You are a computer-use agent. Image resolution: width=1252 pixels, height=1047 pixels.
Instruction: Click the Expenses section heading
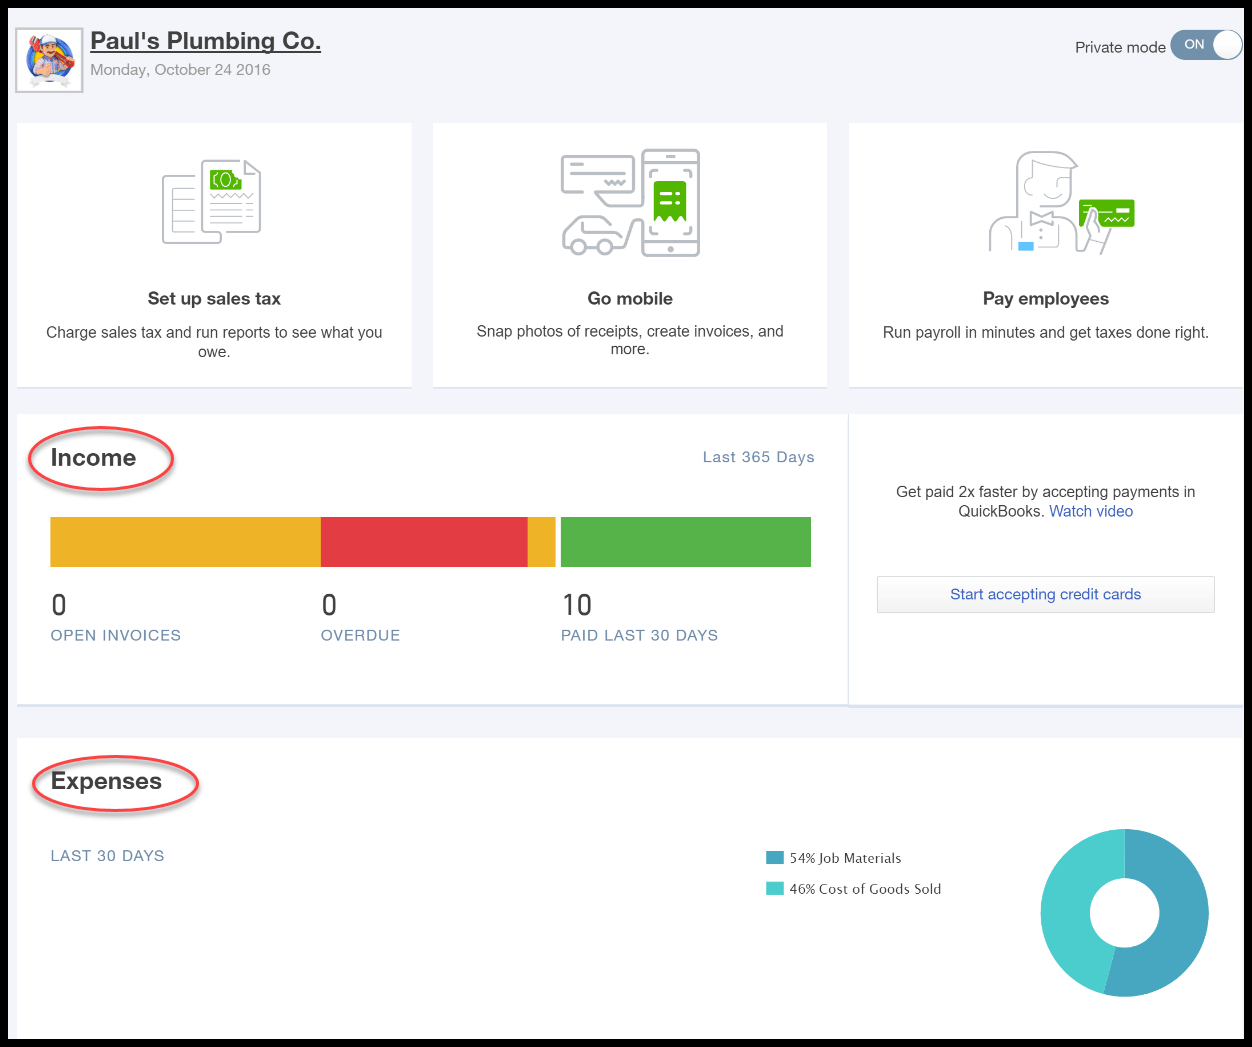(x=106, y=781)
